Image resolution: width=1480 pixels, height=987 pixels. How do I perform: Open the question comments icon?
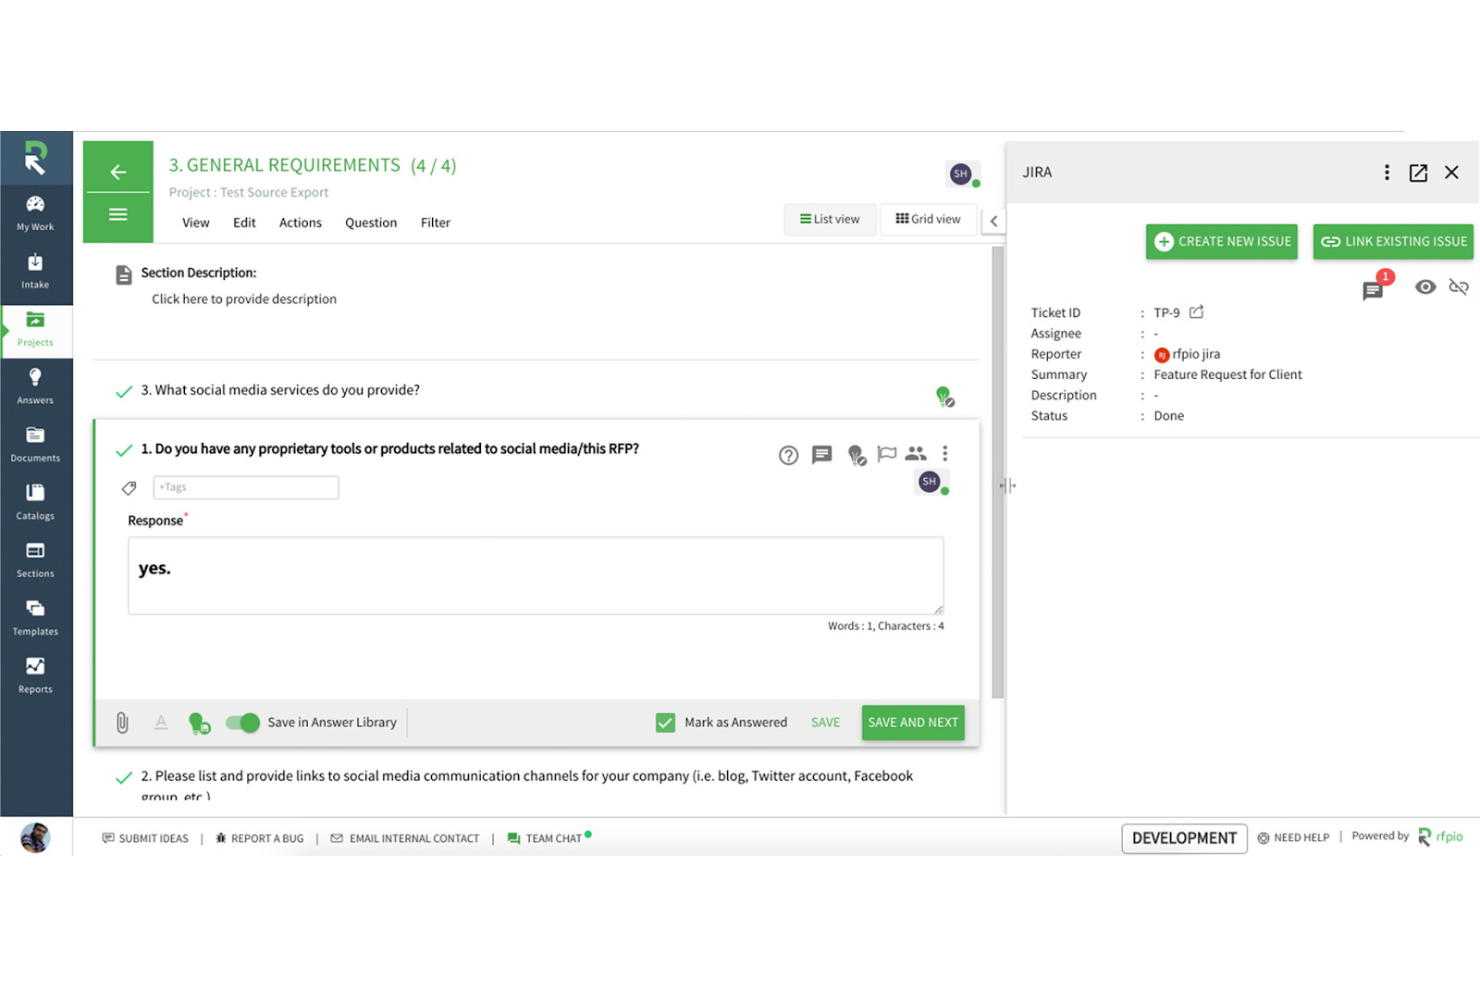822,455
